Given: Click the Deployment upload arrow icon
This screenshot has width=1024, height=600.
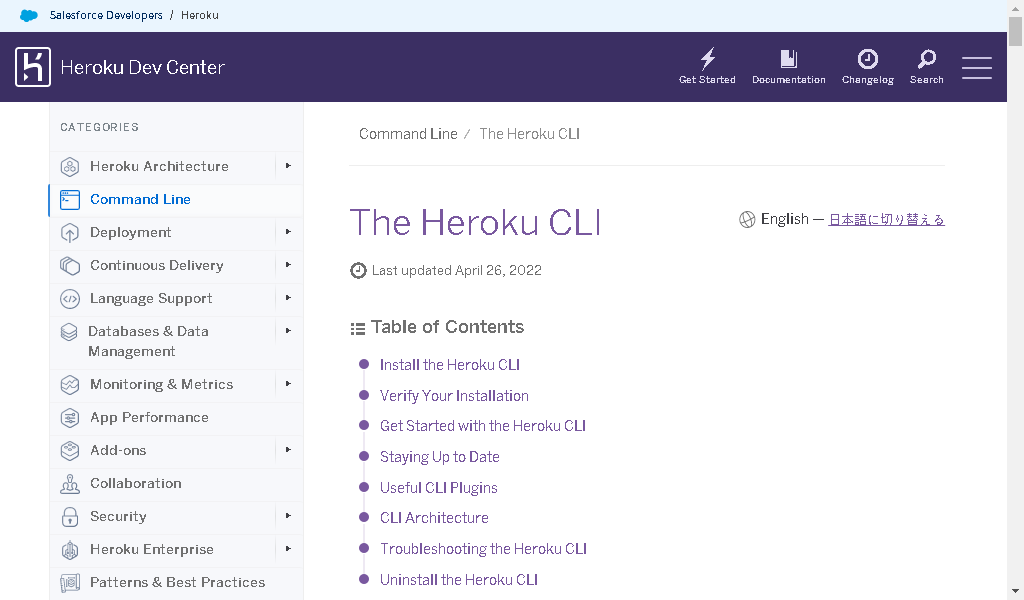Looking at the screenshot, I should 70,232.
